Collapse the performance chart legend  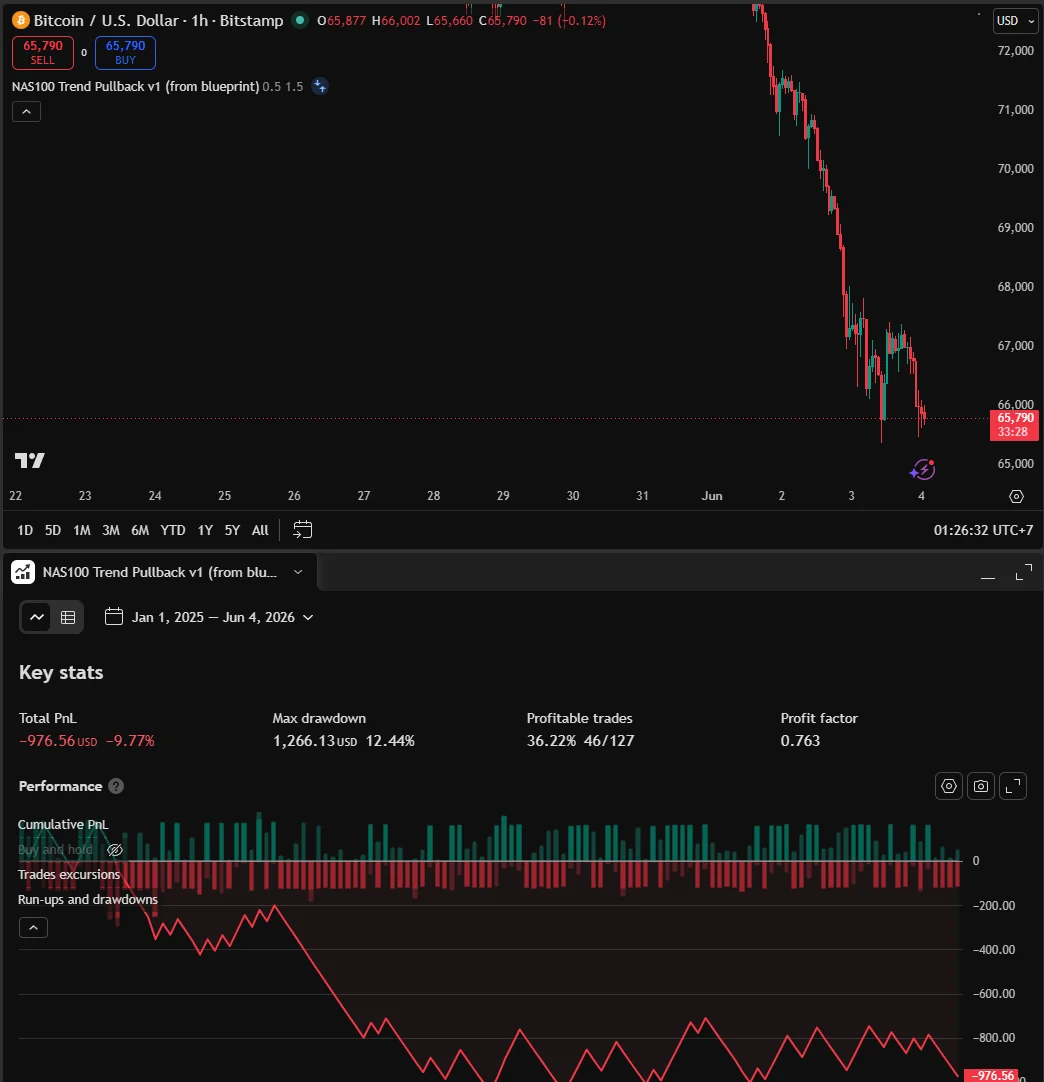[x=33, y=927]
